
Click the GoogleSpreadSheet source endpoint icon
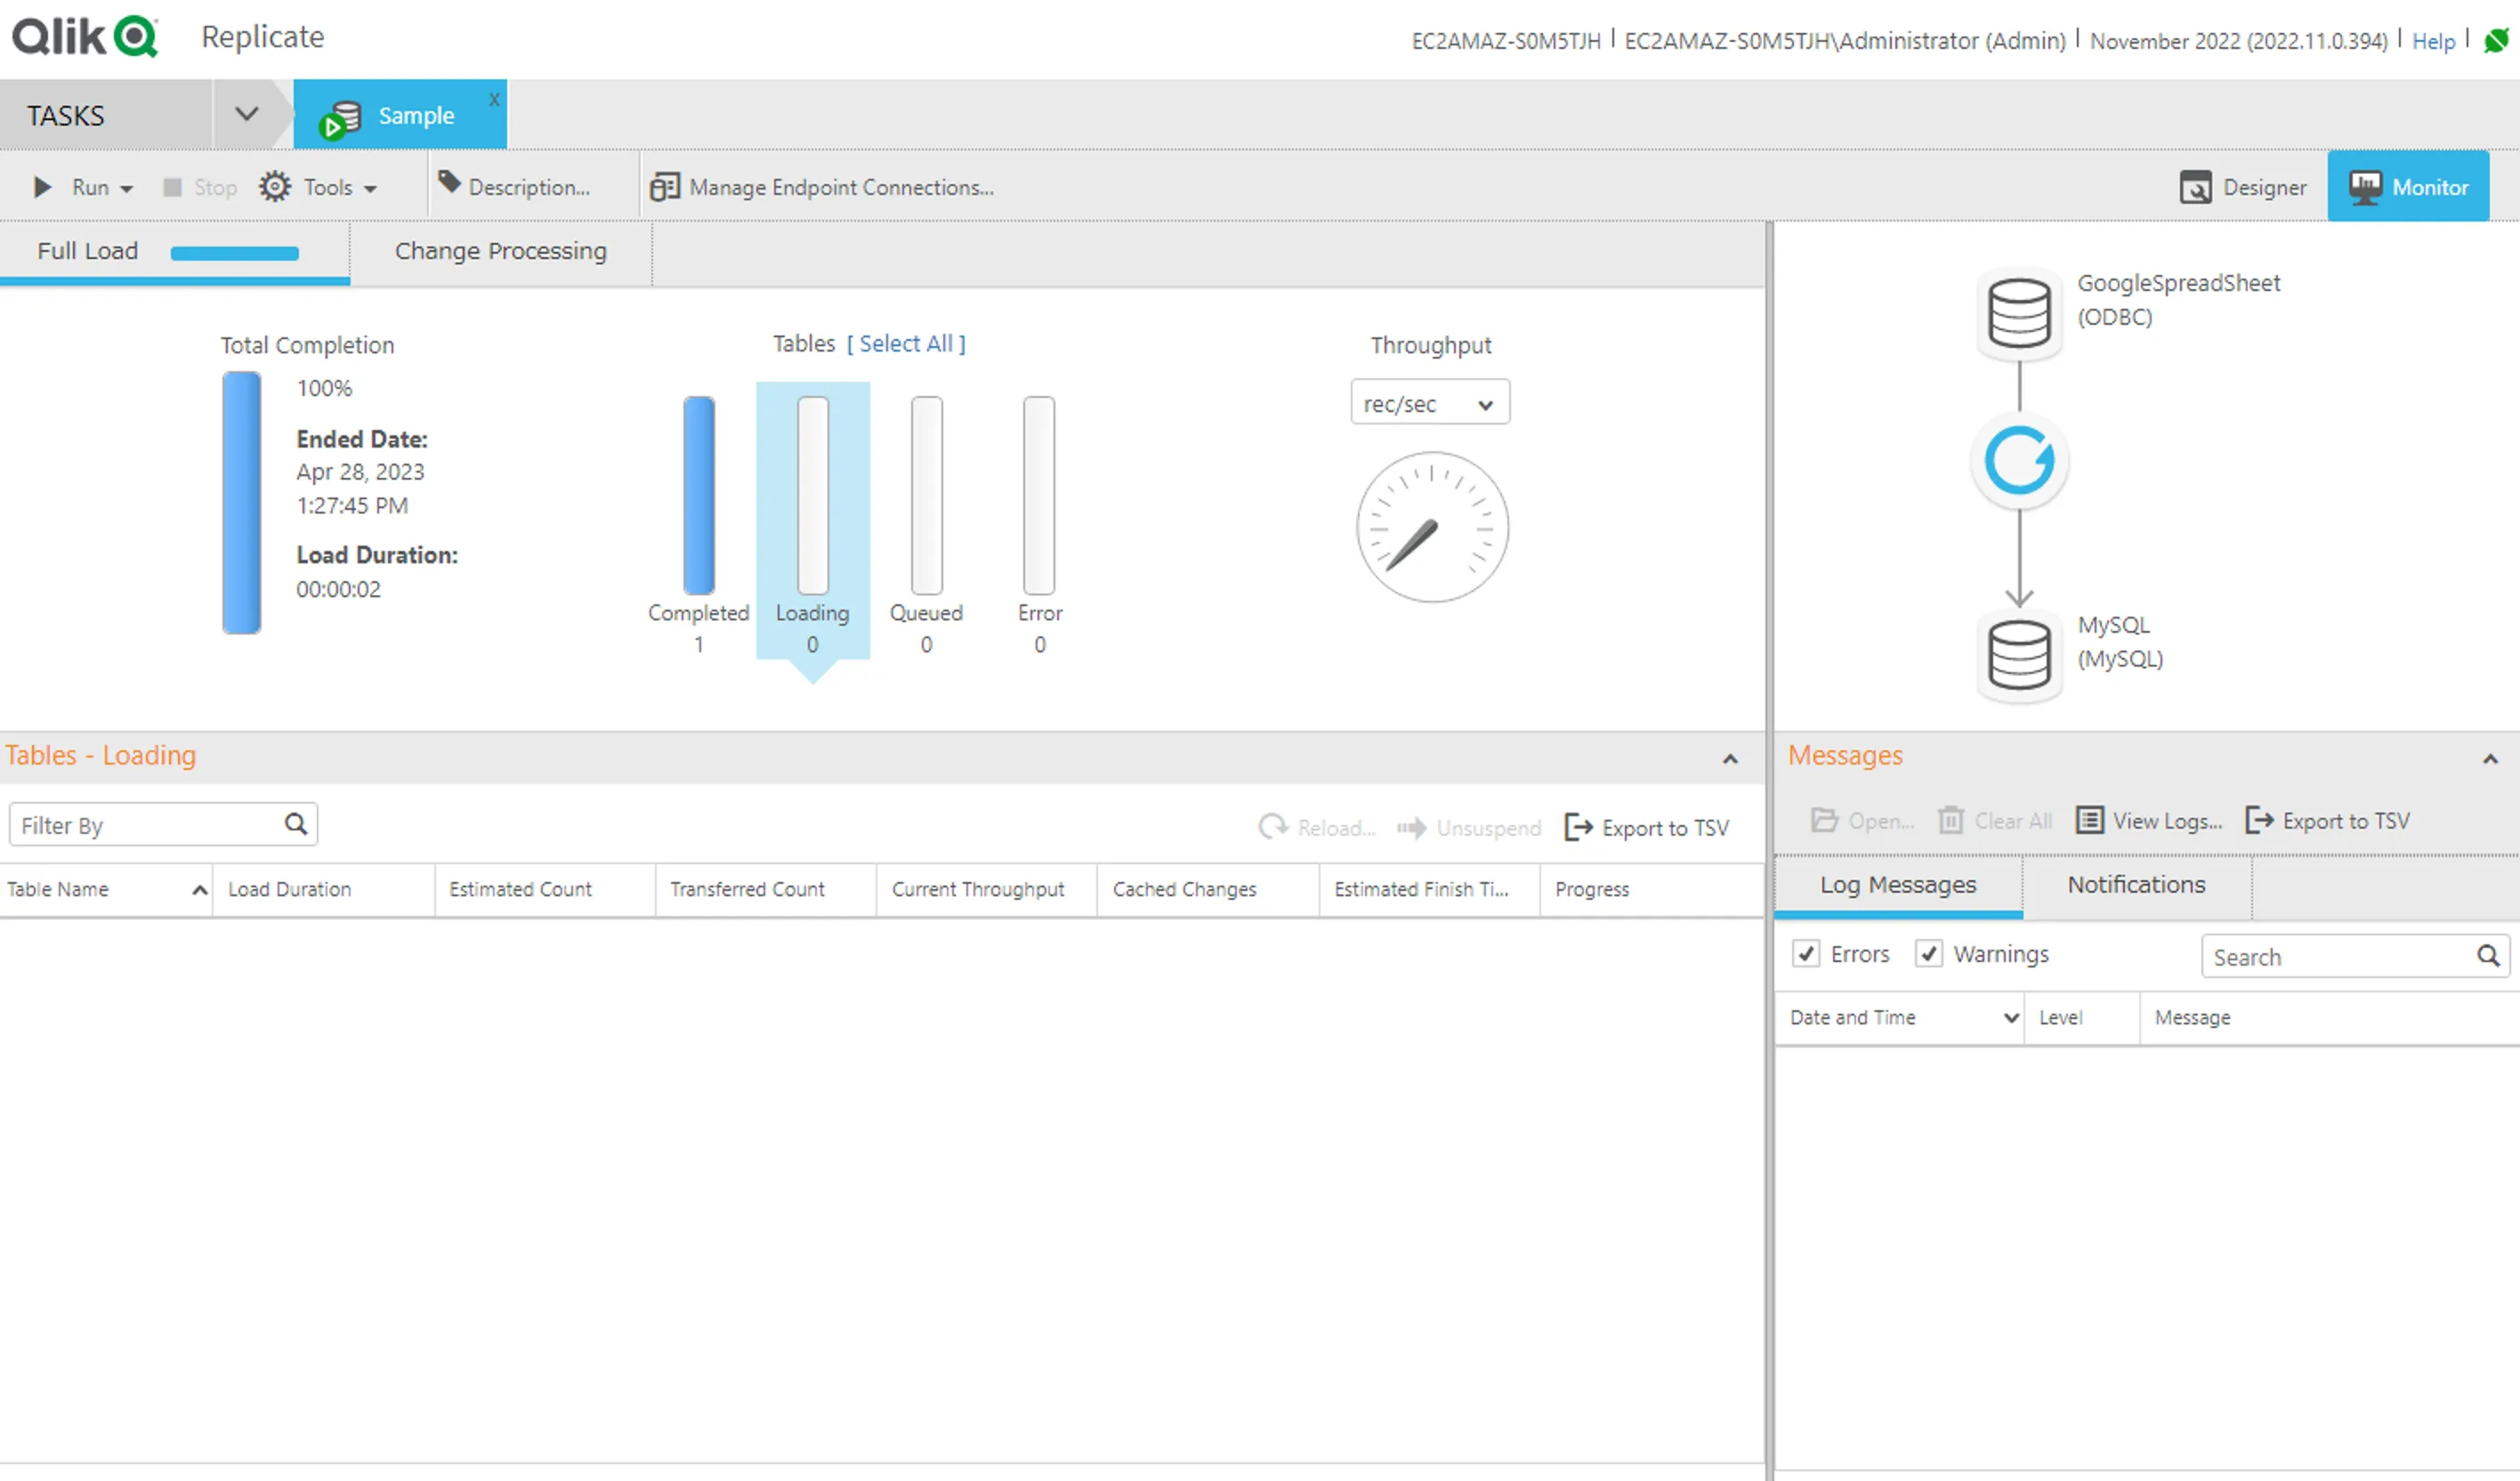[x=2019, y=313]
